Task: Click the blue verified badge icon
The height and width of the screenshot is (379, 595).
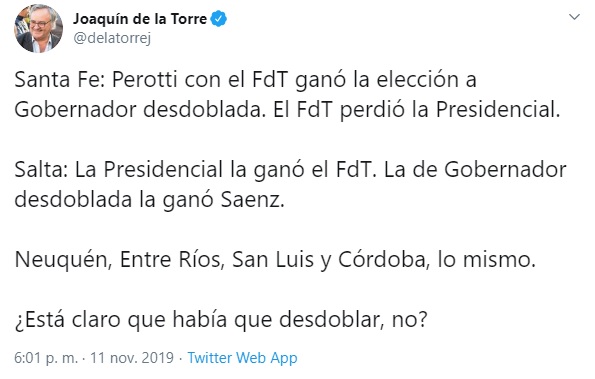Action: 219,19
